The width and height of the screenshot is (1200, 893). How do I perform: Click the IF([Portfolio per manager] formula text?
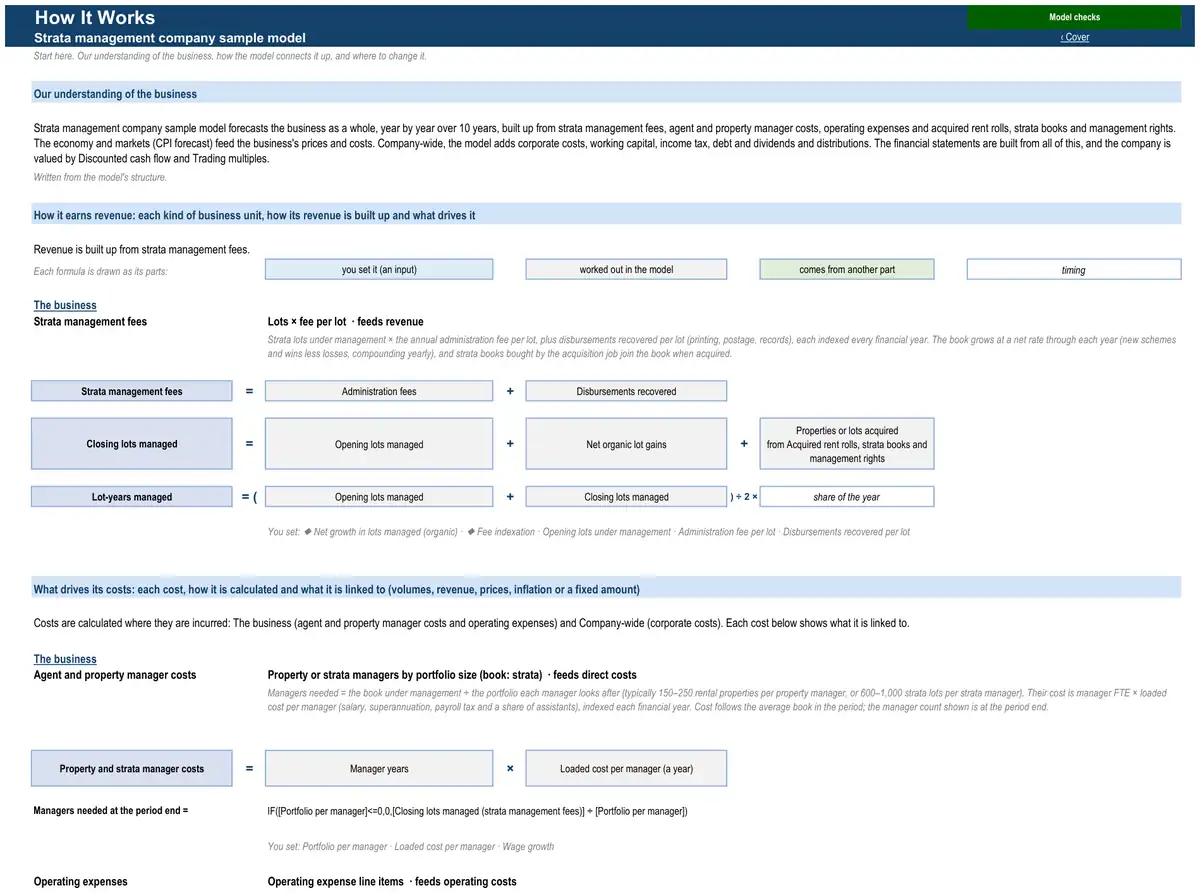coord(478,811)
